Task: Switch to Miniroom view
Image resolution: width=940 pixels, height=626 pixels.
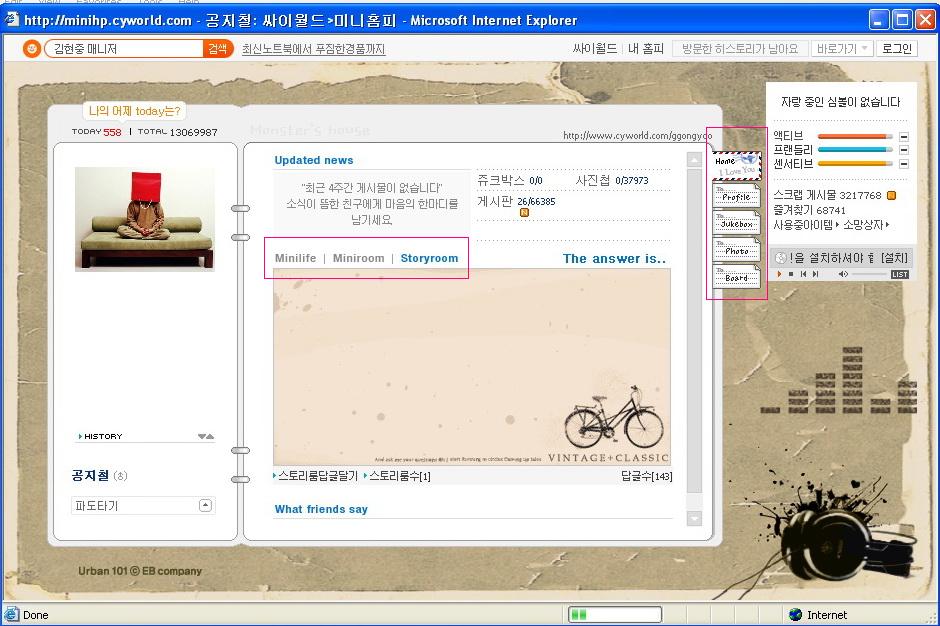Action: pos(358,258)
